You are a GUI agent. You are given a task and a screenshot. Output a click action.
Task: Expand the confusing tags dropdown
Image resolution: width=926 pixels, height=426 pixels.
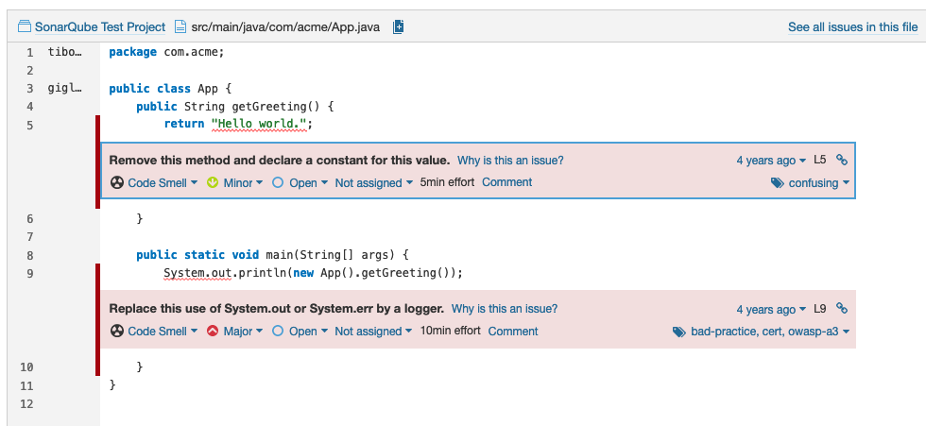(x=811, y=183)
